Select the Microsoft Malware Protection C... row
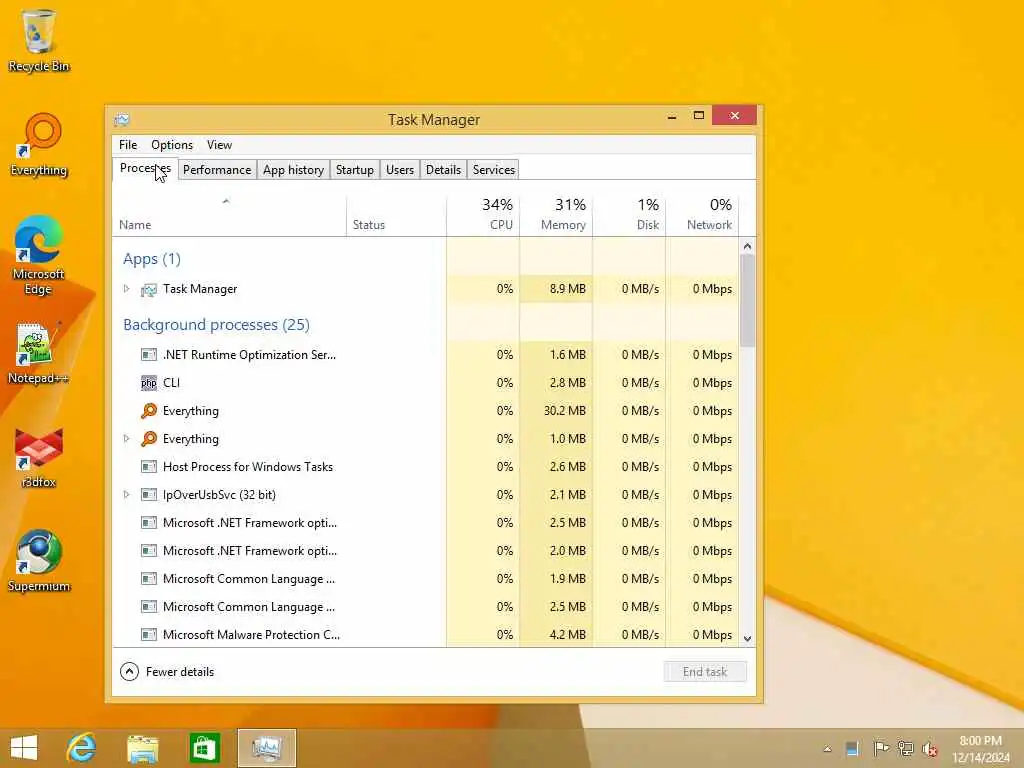 point(426,635)
